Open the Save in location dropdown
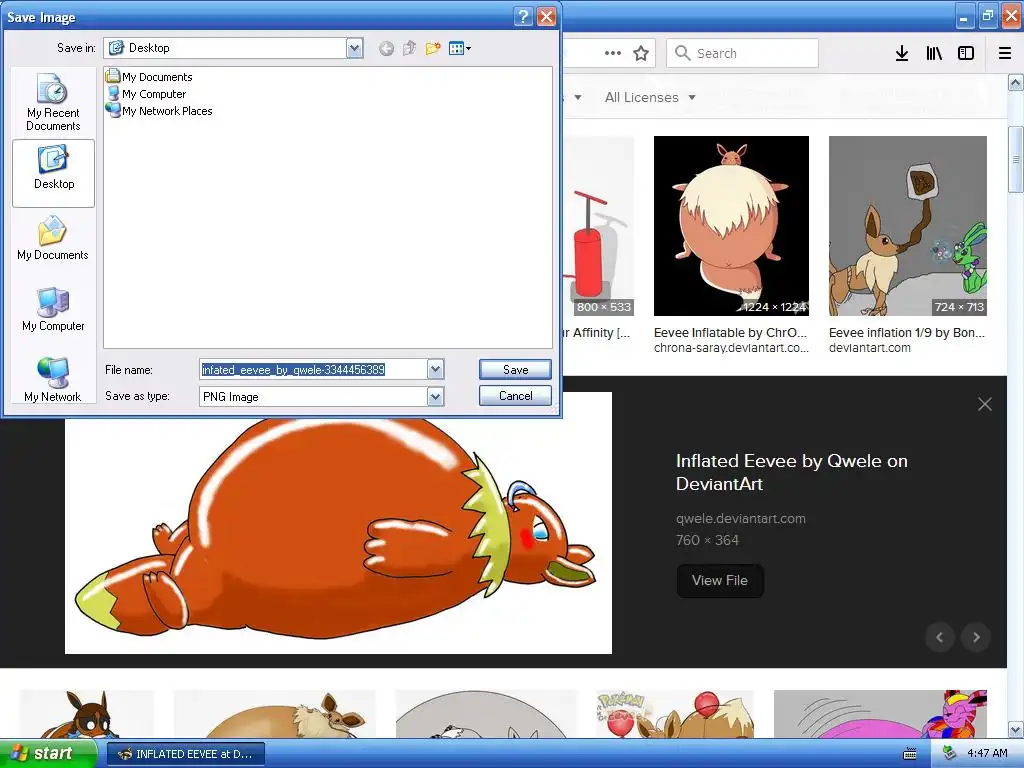The image size is (1024, 768). click(x=355, y=48)
